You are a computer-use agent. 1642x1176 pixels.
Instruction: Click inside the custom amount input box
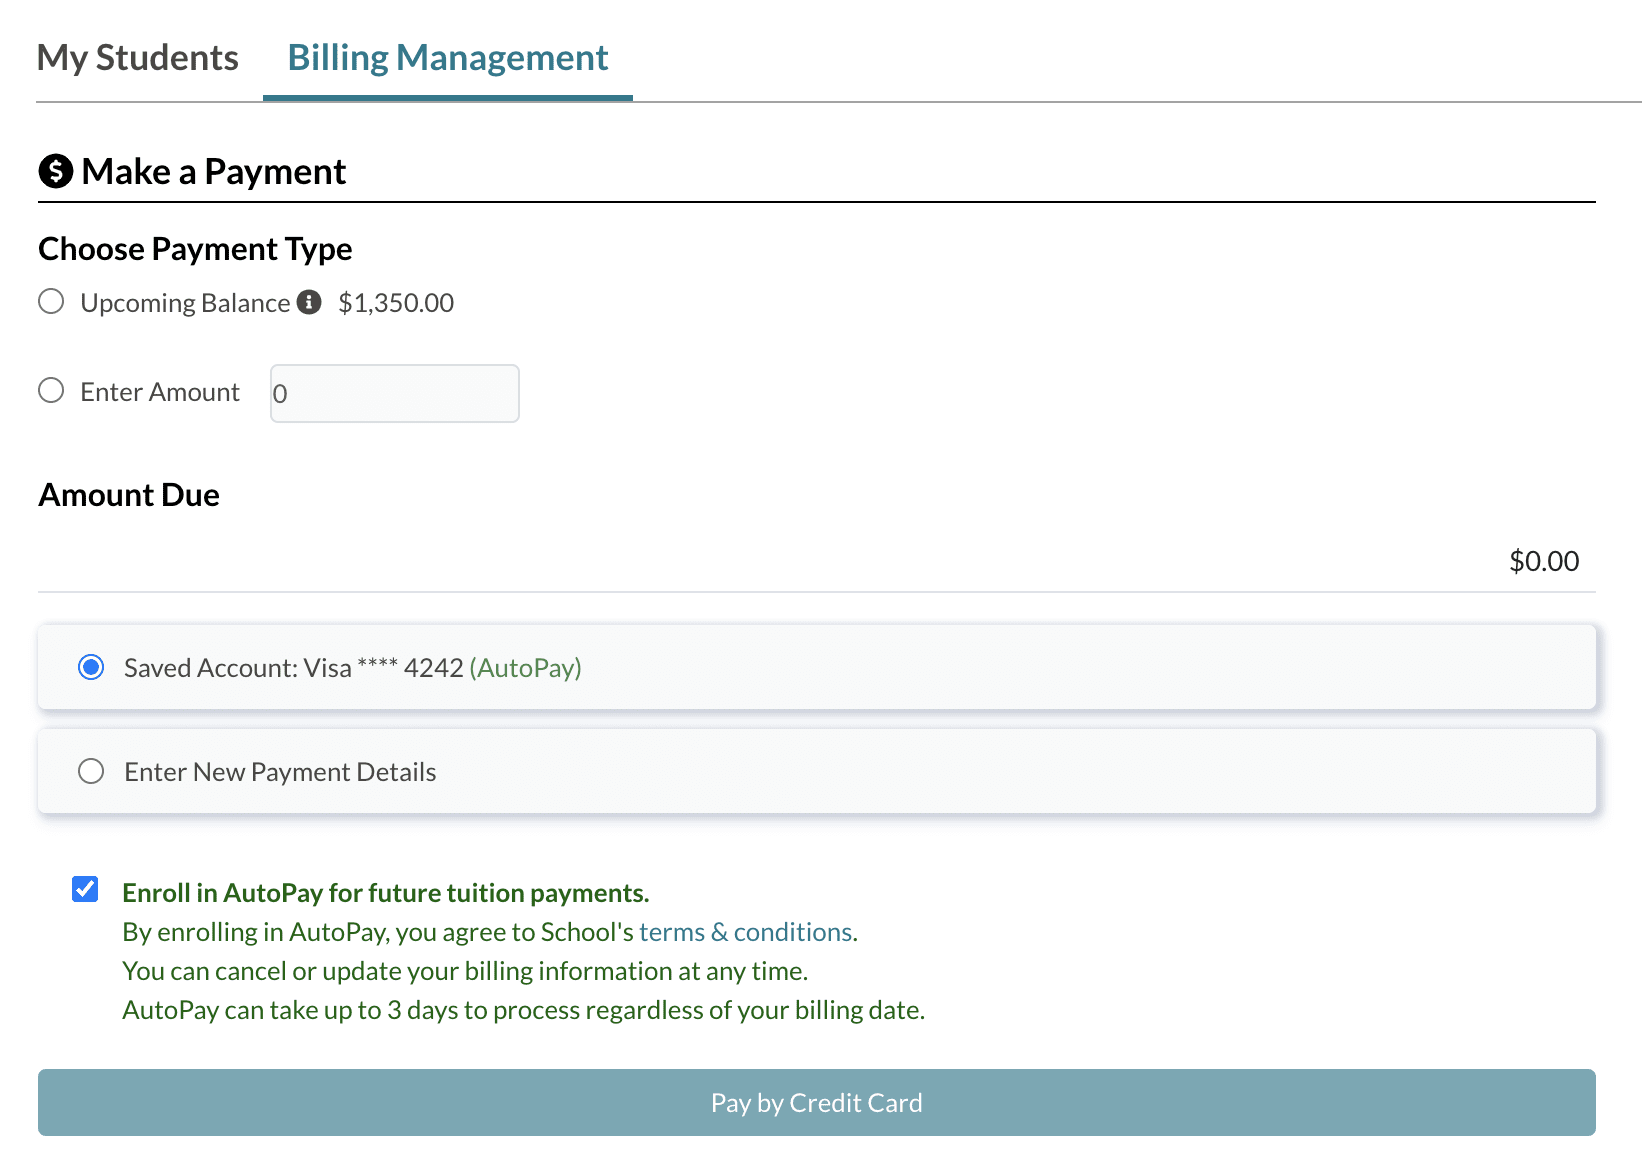tap(393, 393)
